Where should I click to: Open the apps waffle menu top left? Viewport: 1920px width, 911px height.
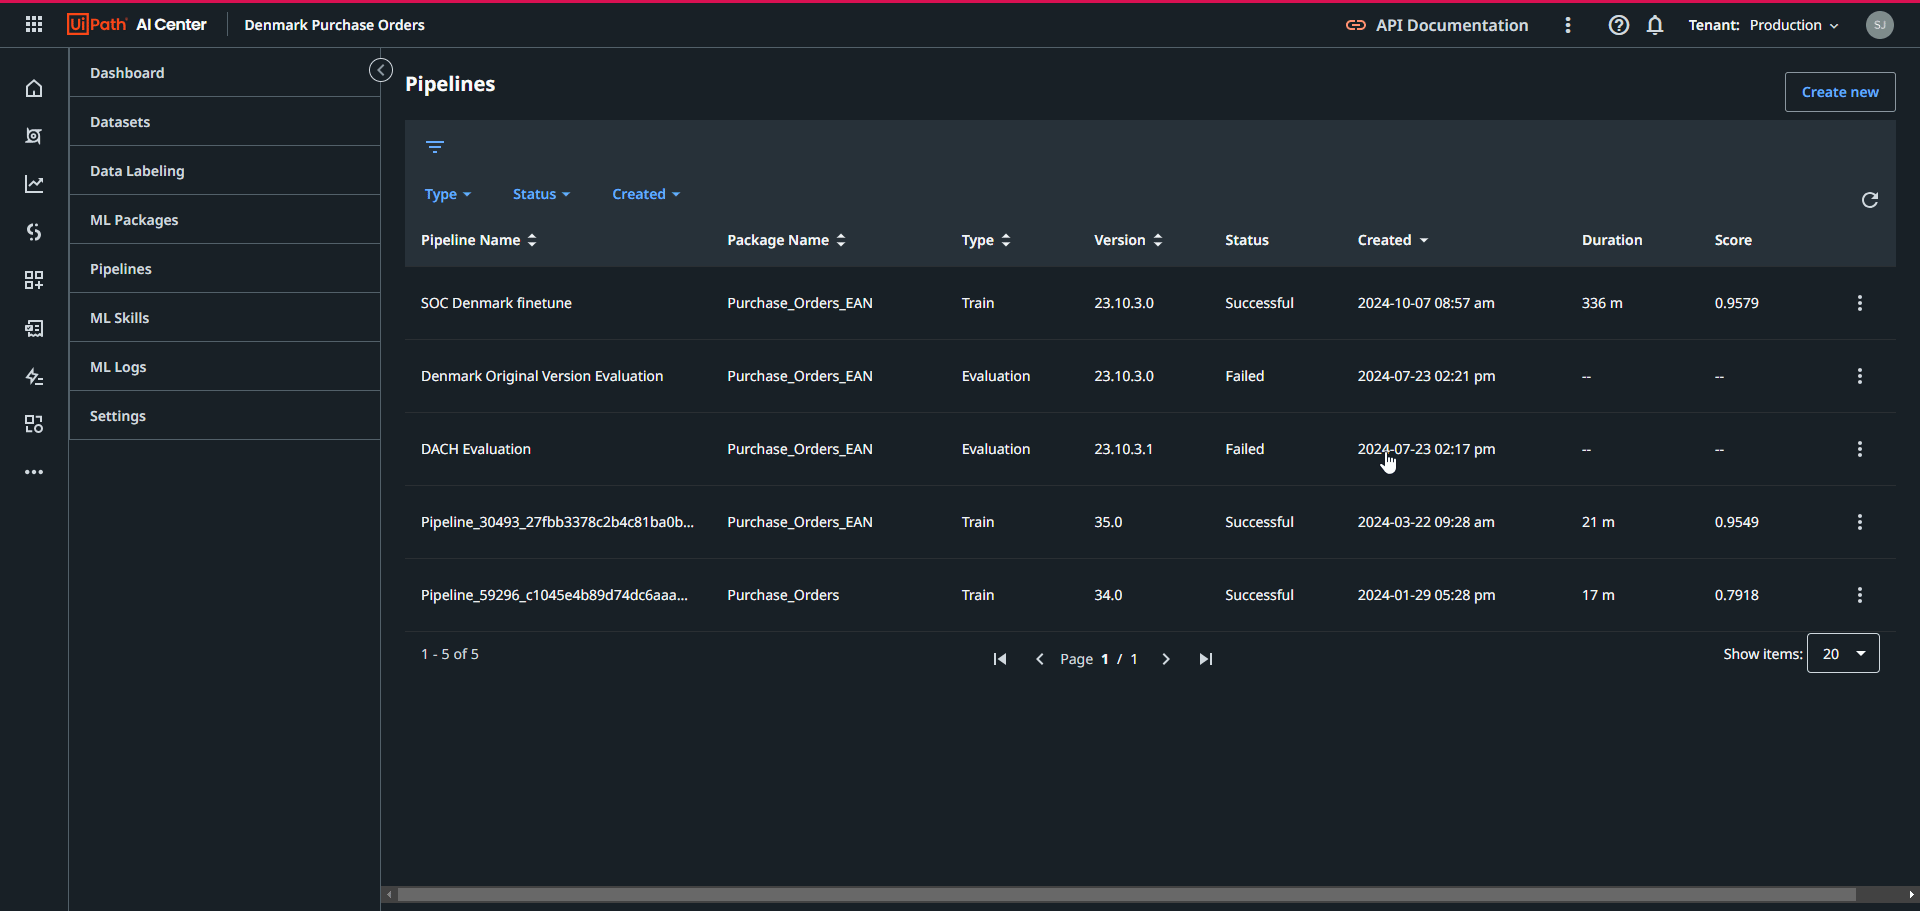pos(33,24)
